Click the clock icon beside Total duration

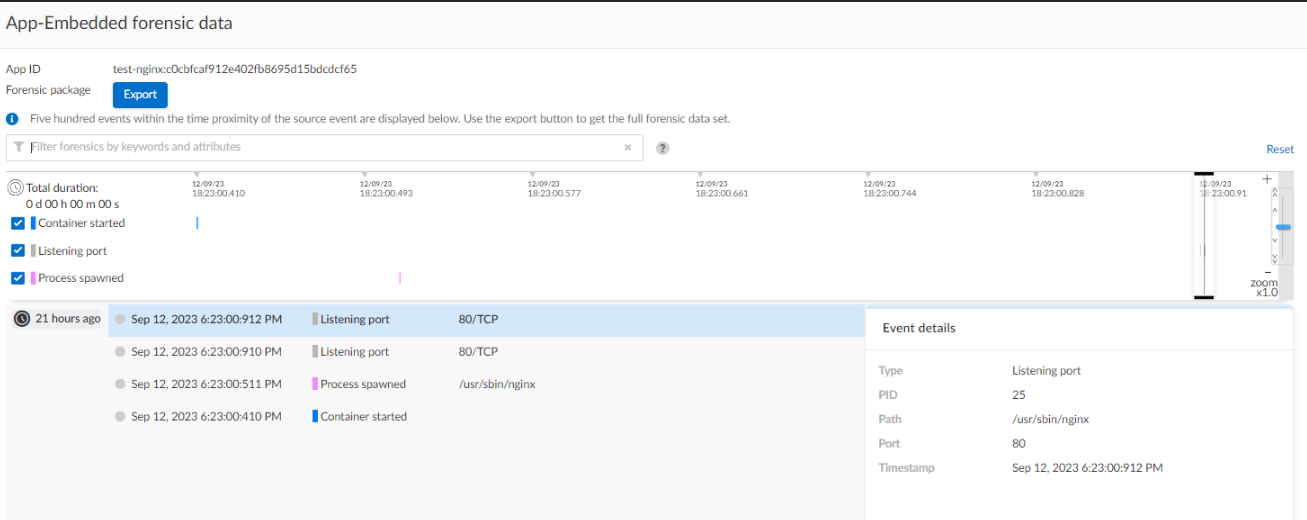pos(16,187)
